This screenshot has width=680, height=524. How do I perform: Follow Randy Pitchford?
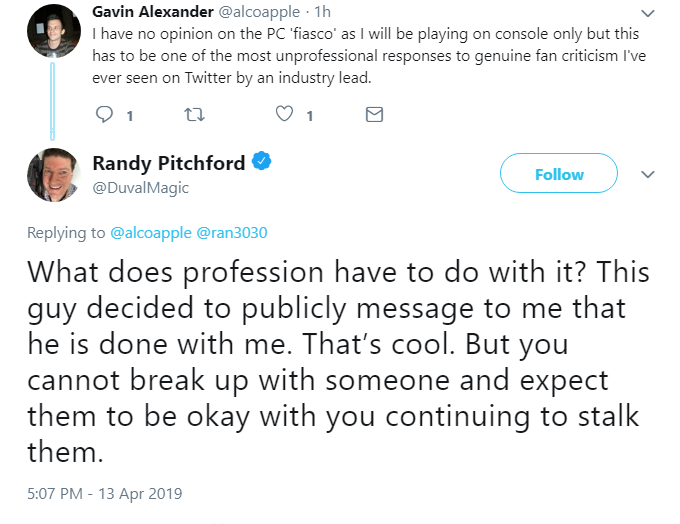point(559,173)
